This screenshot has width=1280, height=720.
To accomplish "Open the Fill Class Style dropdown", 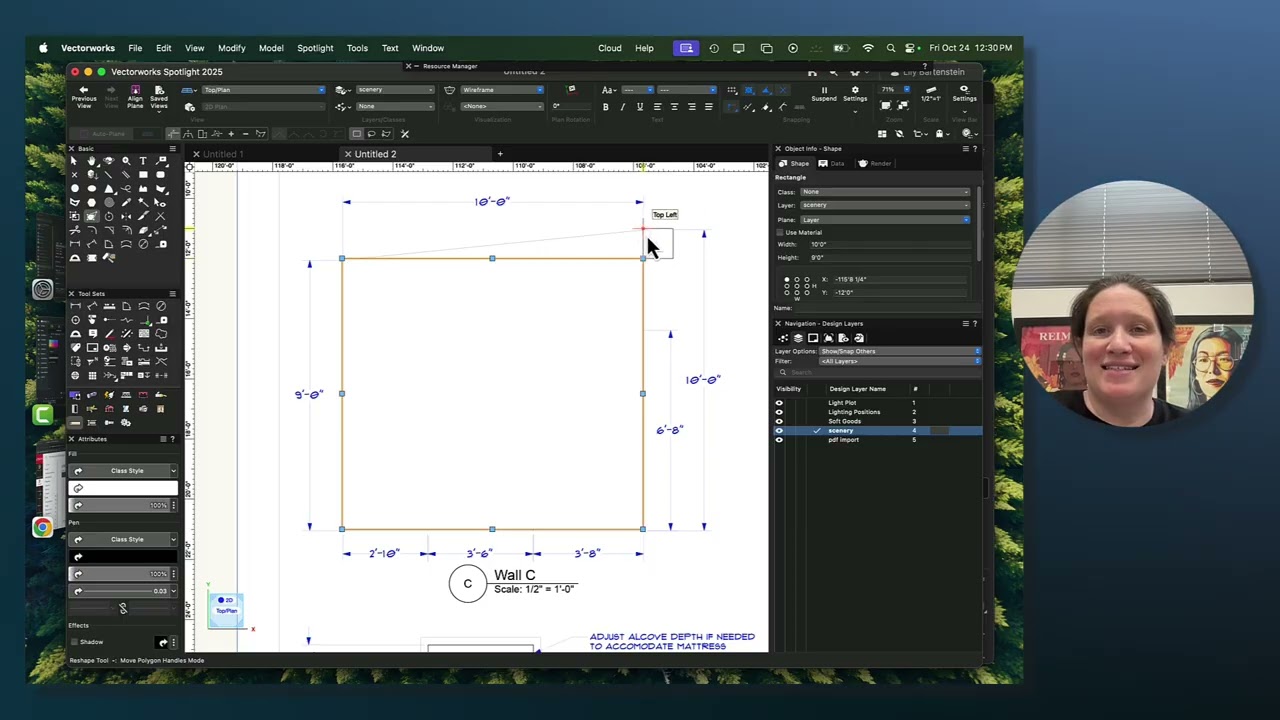I will point(123,471).
